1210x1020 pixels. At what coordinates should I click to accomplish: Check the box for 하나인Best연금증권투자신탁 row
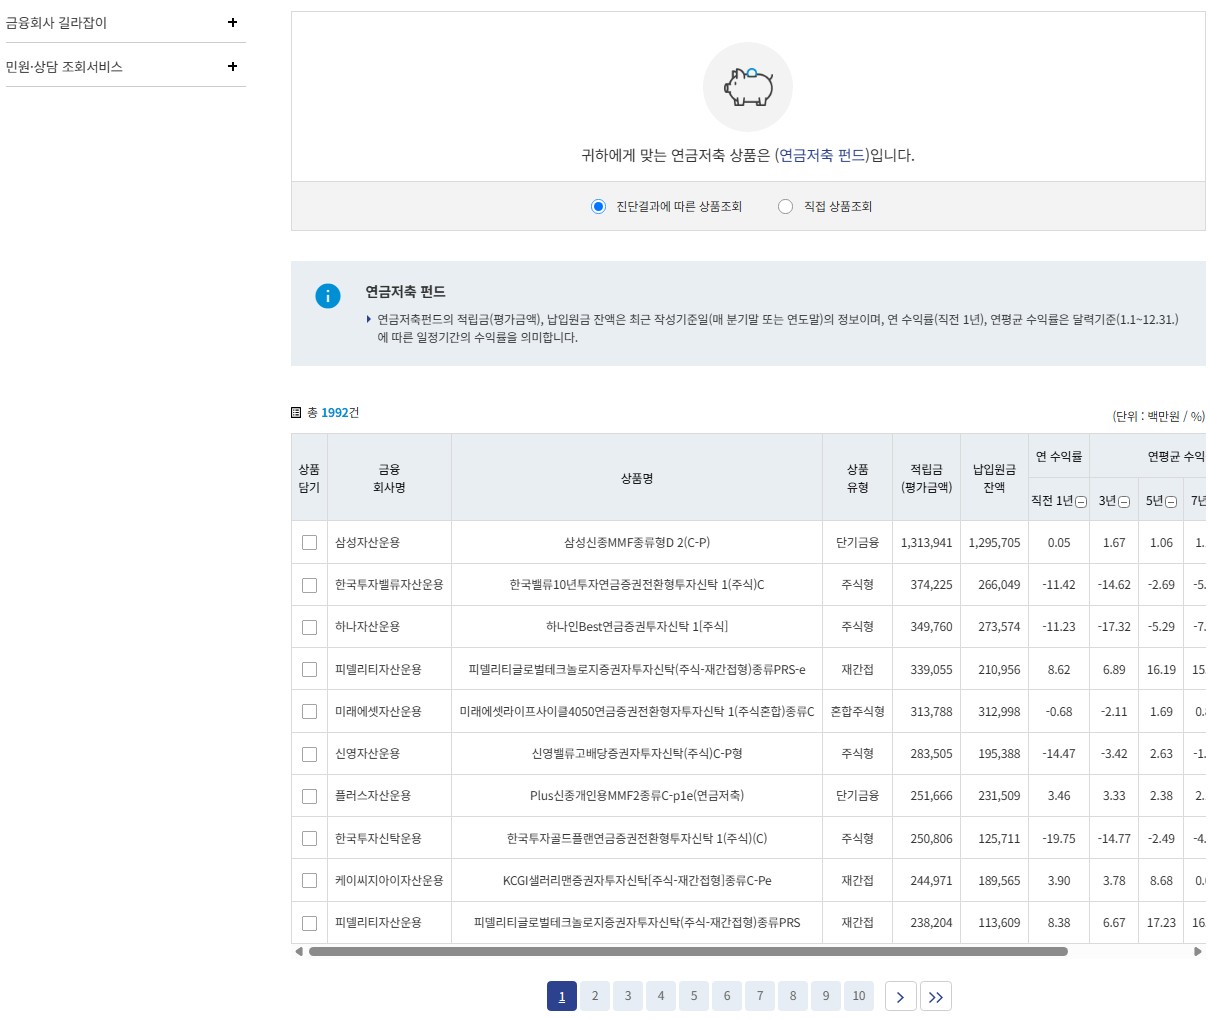point(309,627)
